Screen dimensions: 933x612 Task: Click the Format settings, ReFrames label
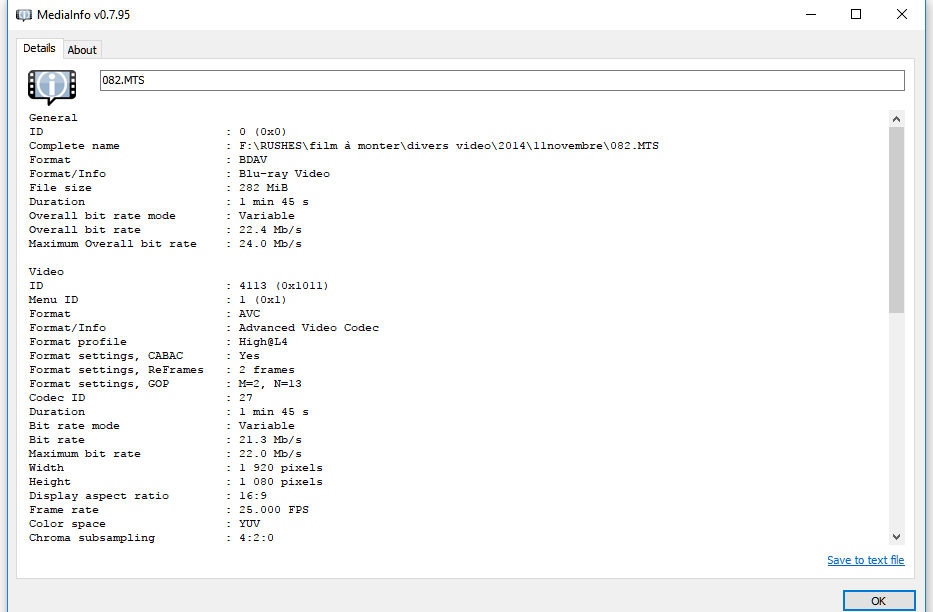116,370
